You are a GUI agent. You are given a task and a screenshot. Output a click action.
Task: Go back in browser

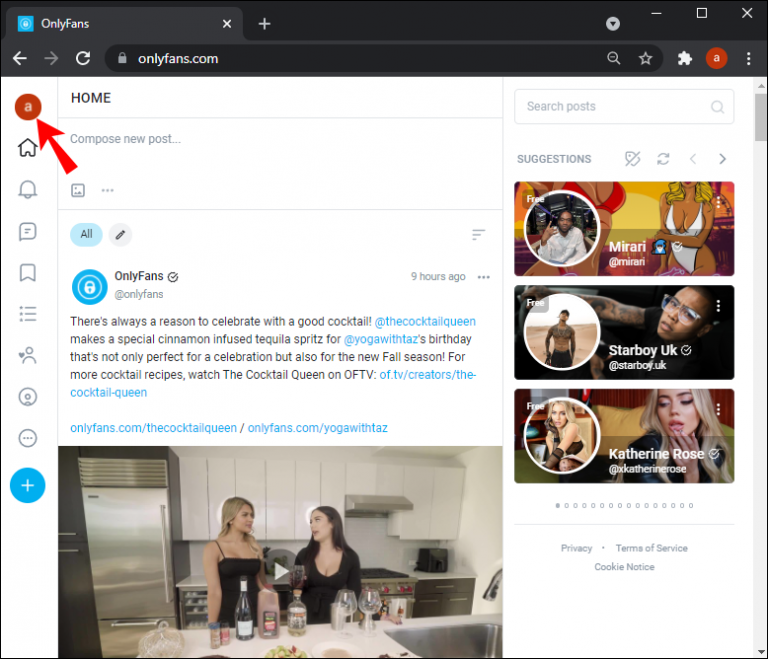click(x=20, y=58)
